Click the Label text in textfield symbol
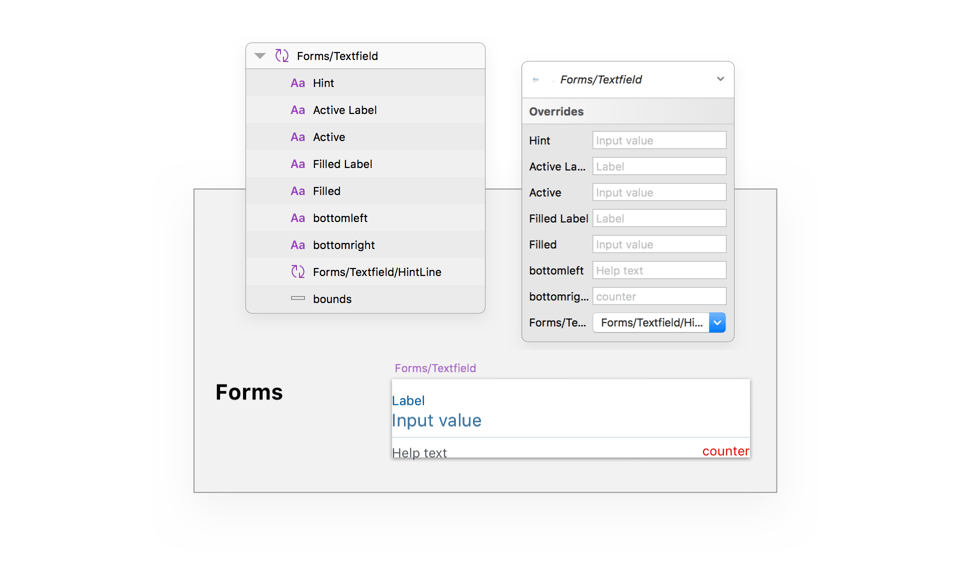Screen dimensions: 970x561 pos(408,400)
